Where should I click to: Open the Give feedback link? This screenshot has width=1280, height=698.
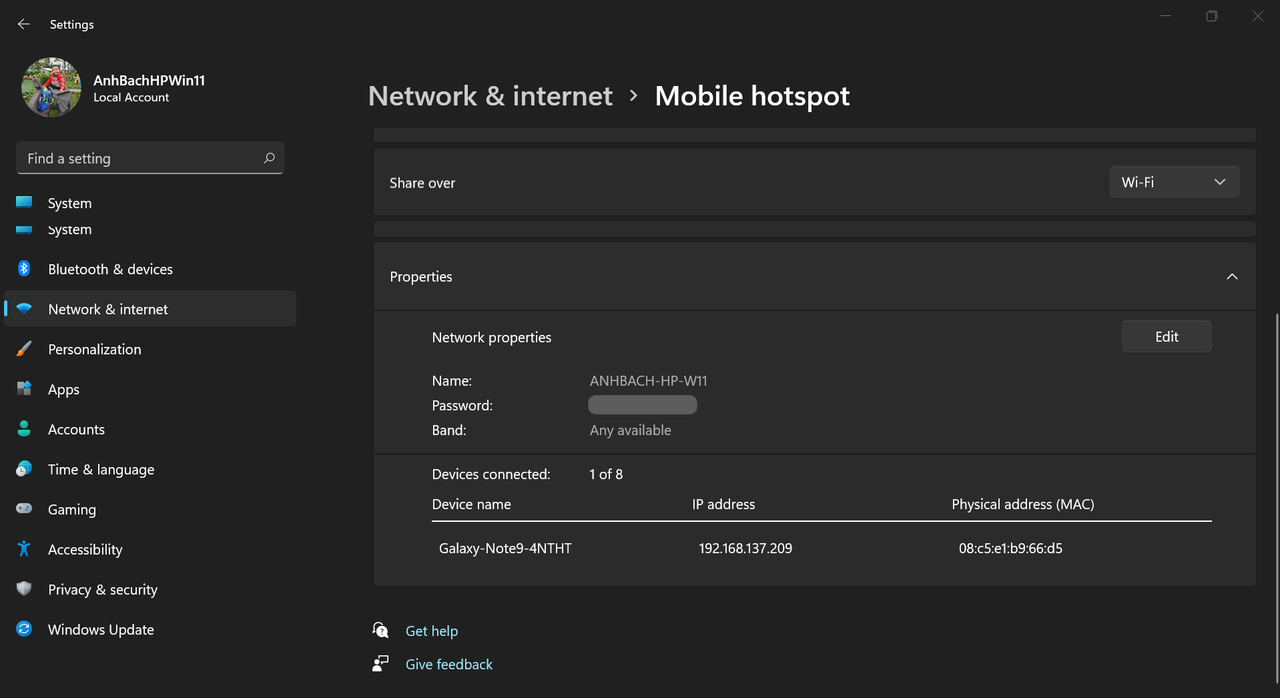point(449,664)
